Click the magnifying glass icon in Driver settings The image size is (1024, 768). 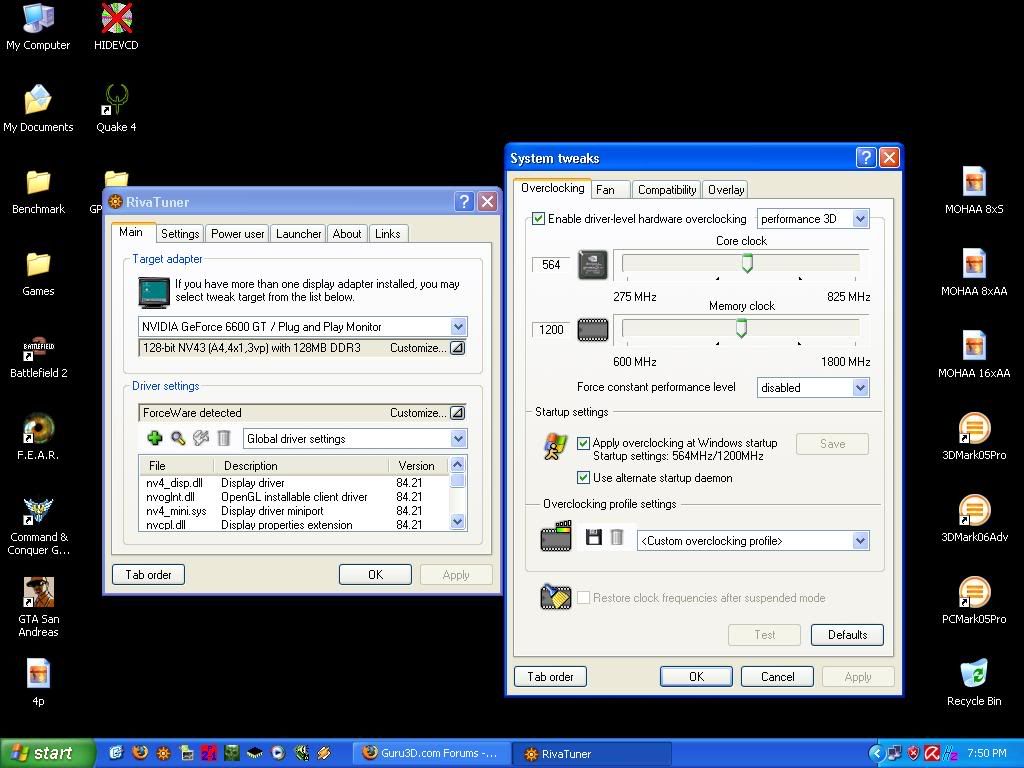click(x=178, y=438)
